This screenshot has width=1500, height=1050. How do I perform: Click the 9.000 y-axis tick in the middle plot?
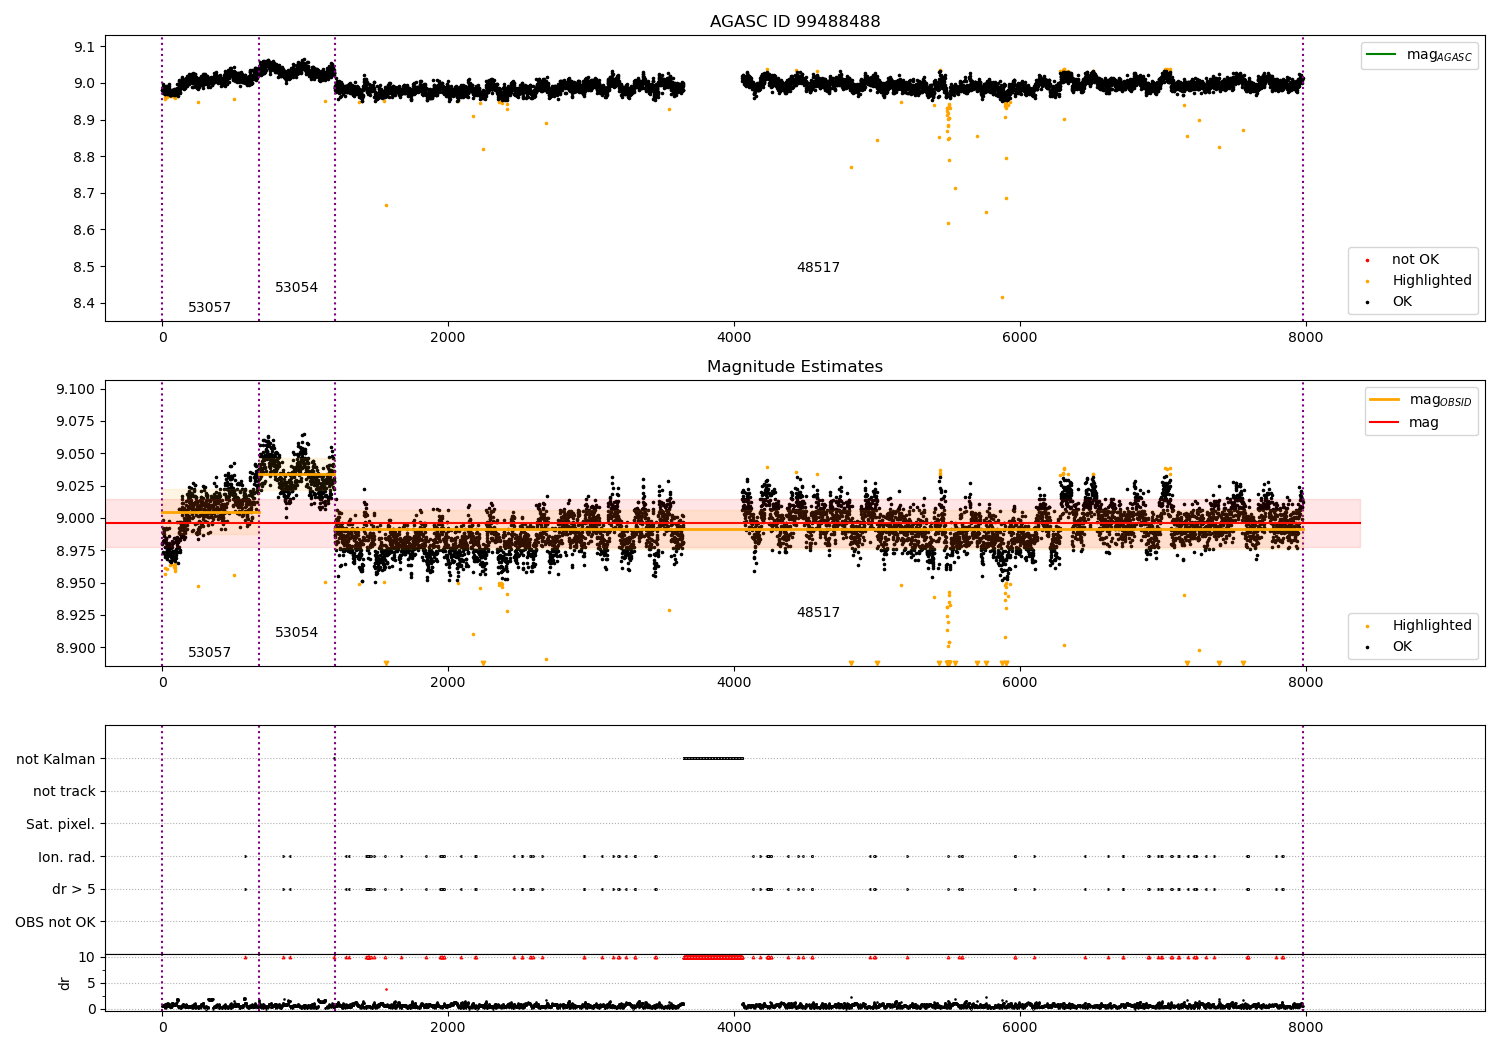(x=76, y=519)
